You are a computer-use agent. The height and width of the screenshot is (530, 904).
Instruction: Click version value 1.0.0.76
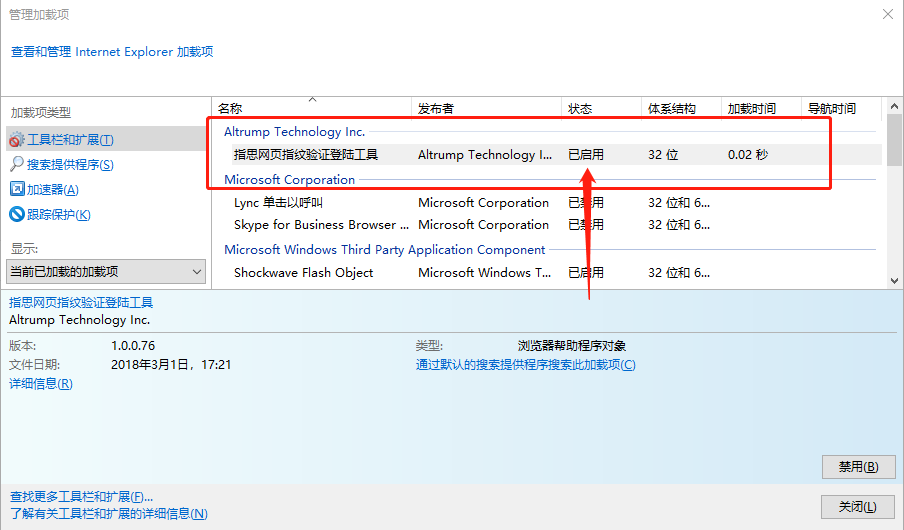coord(133,345)
